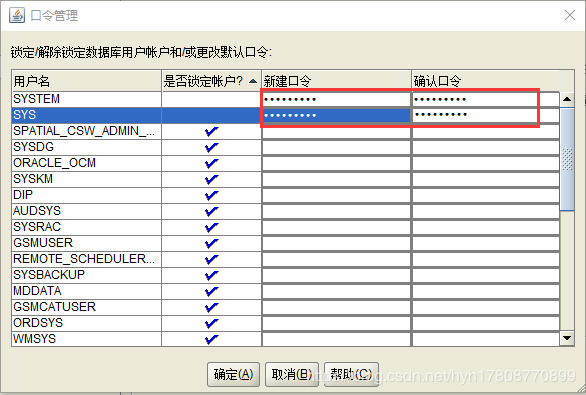Select the AUDSYS user name
Viewport: 586px width, 395px height.
click(37, 211)
